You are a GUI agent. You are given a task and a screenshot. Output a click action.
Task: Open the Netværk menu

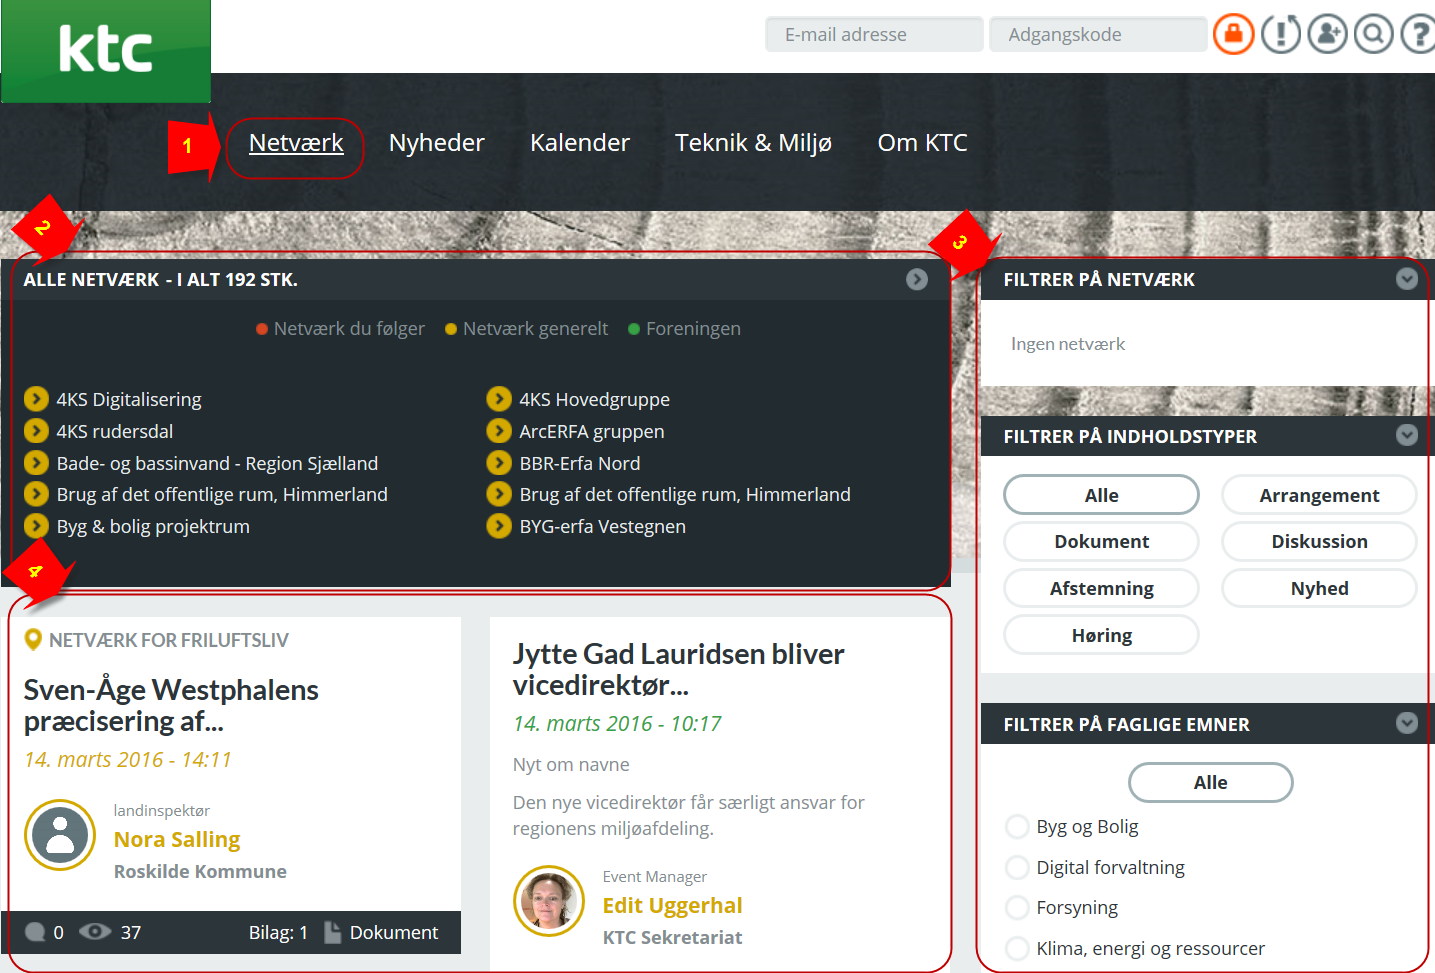[x=296, y=143]
